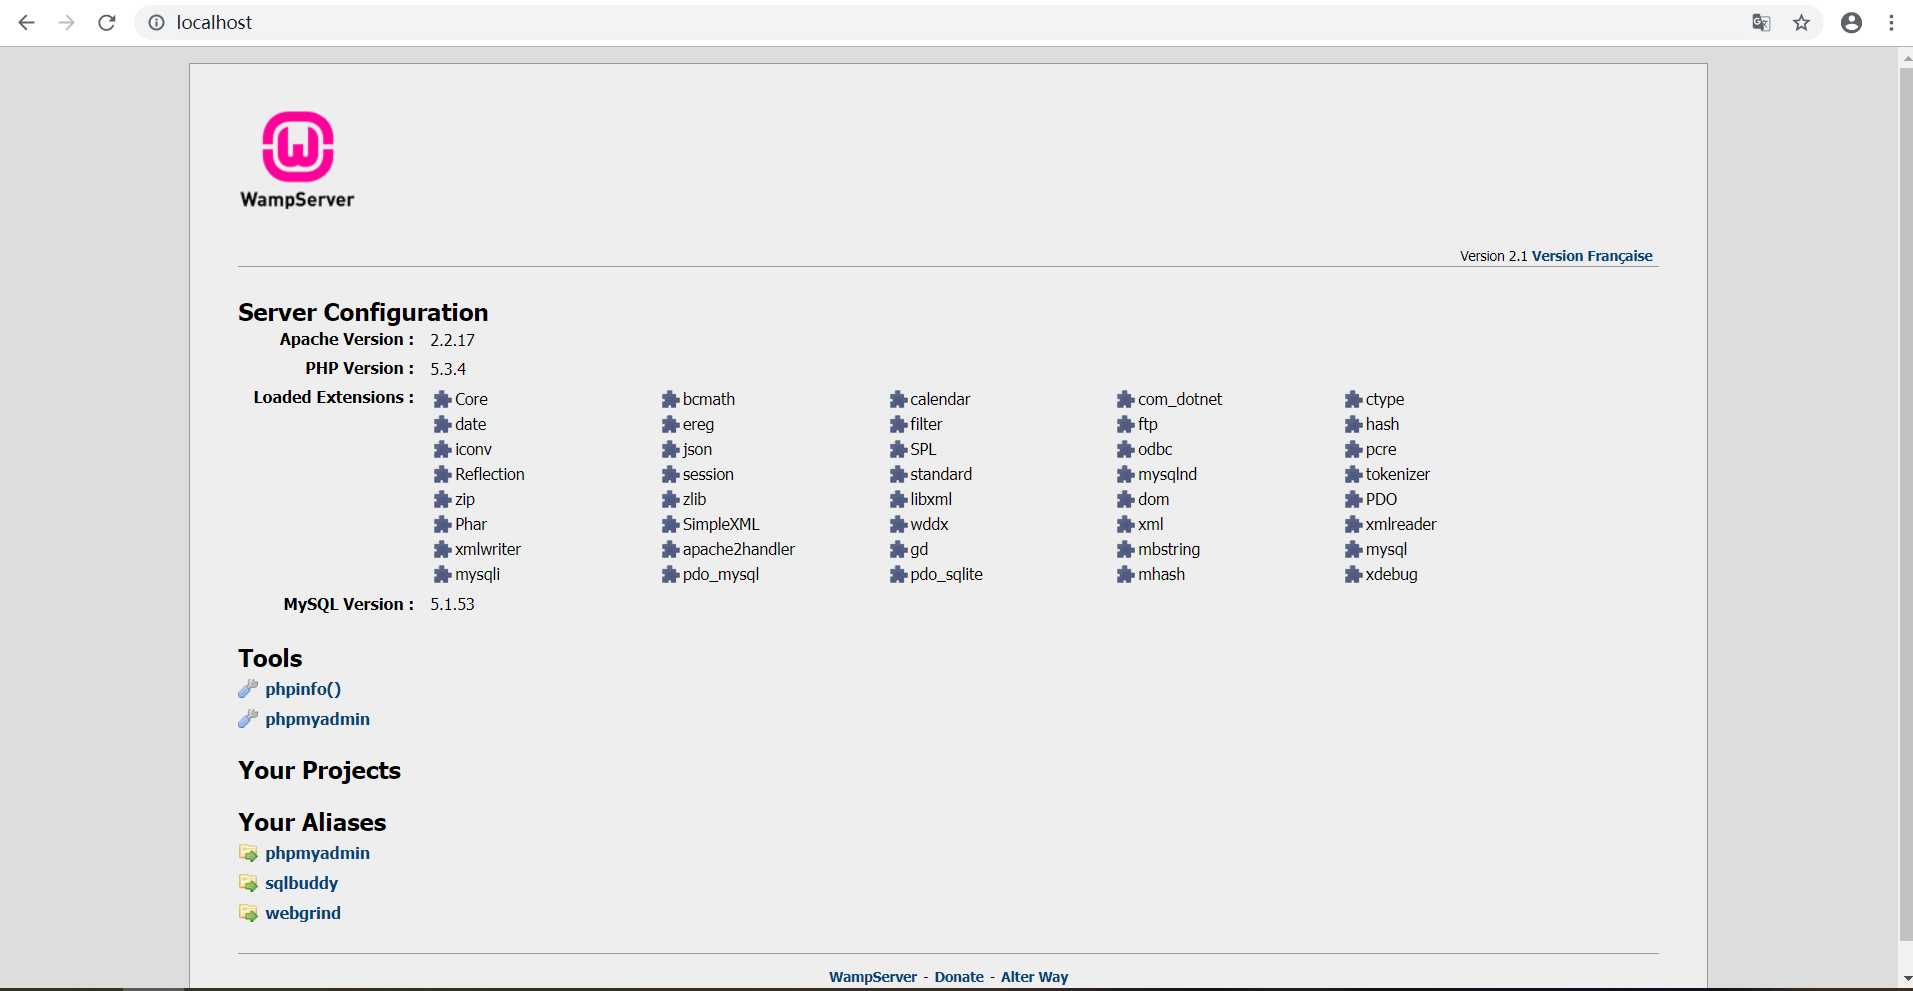Click the xmlreader extension name
Screen dimensions: 1913x991
(1401, 524)
